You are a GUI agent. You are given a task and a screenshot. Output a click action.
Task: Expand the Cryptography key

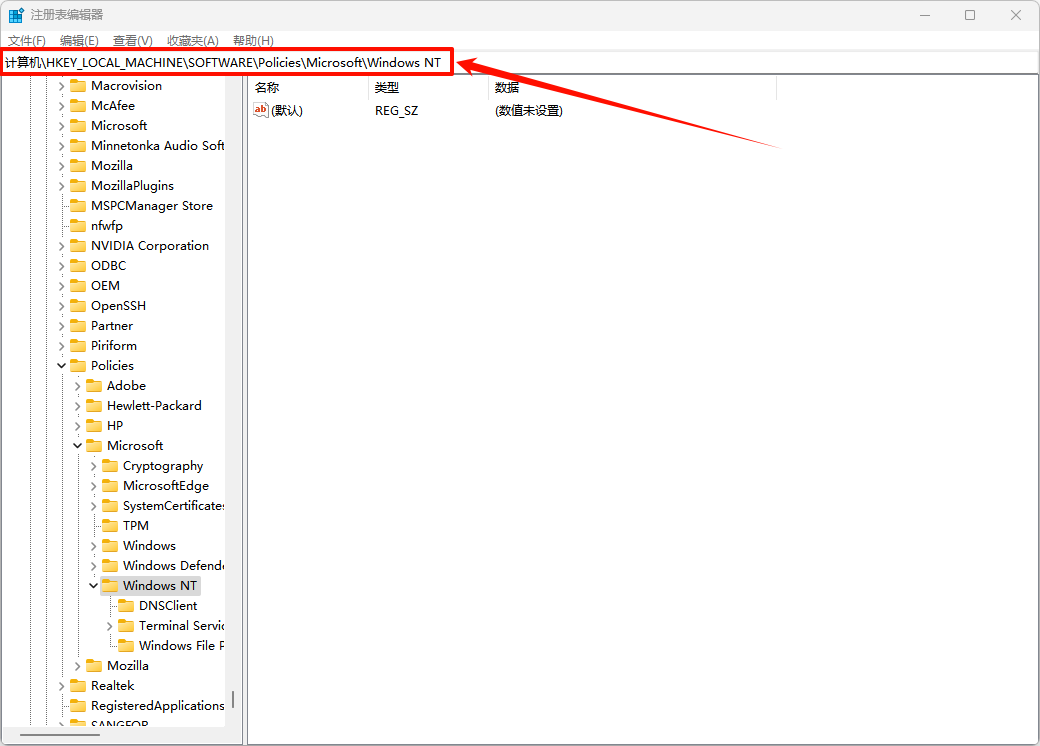point(94,466)
